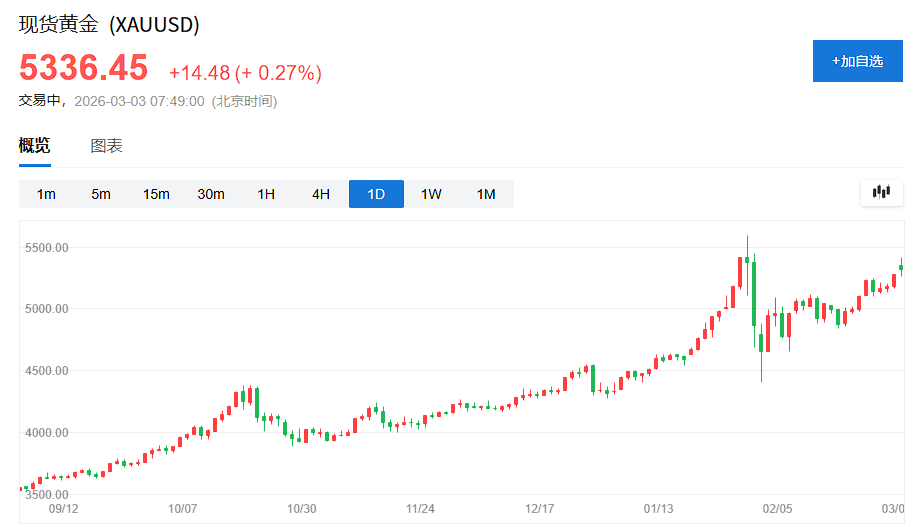Image resolution: width=915 pixels, height=527 pixels.
Task: Choose the 15m interval
Action: point(156,194)
